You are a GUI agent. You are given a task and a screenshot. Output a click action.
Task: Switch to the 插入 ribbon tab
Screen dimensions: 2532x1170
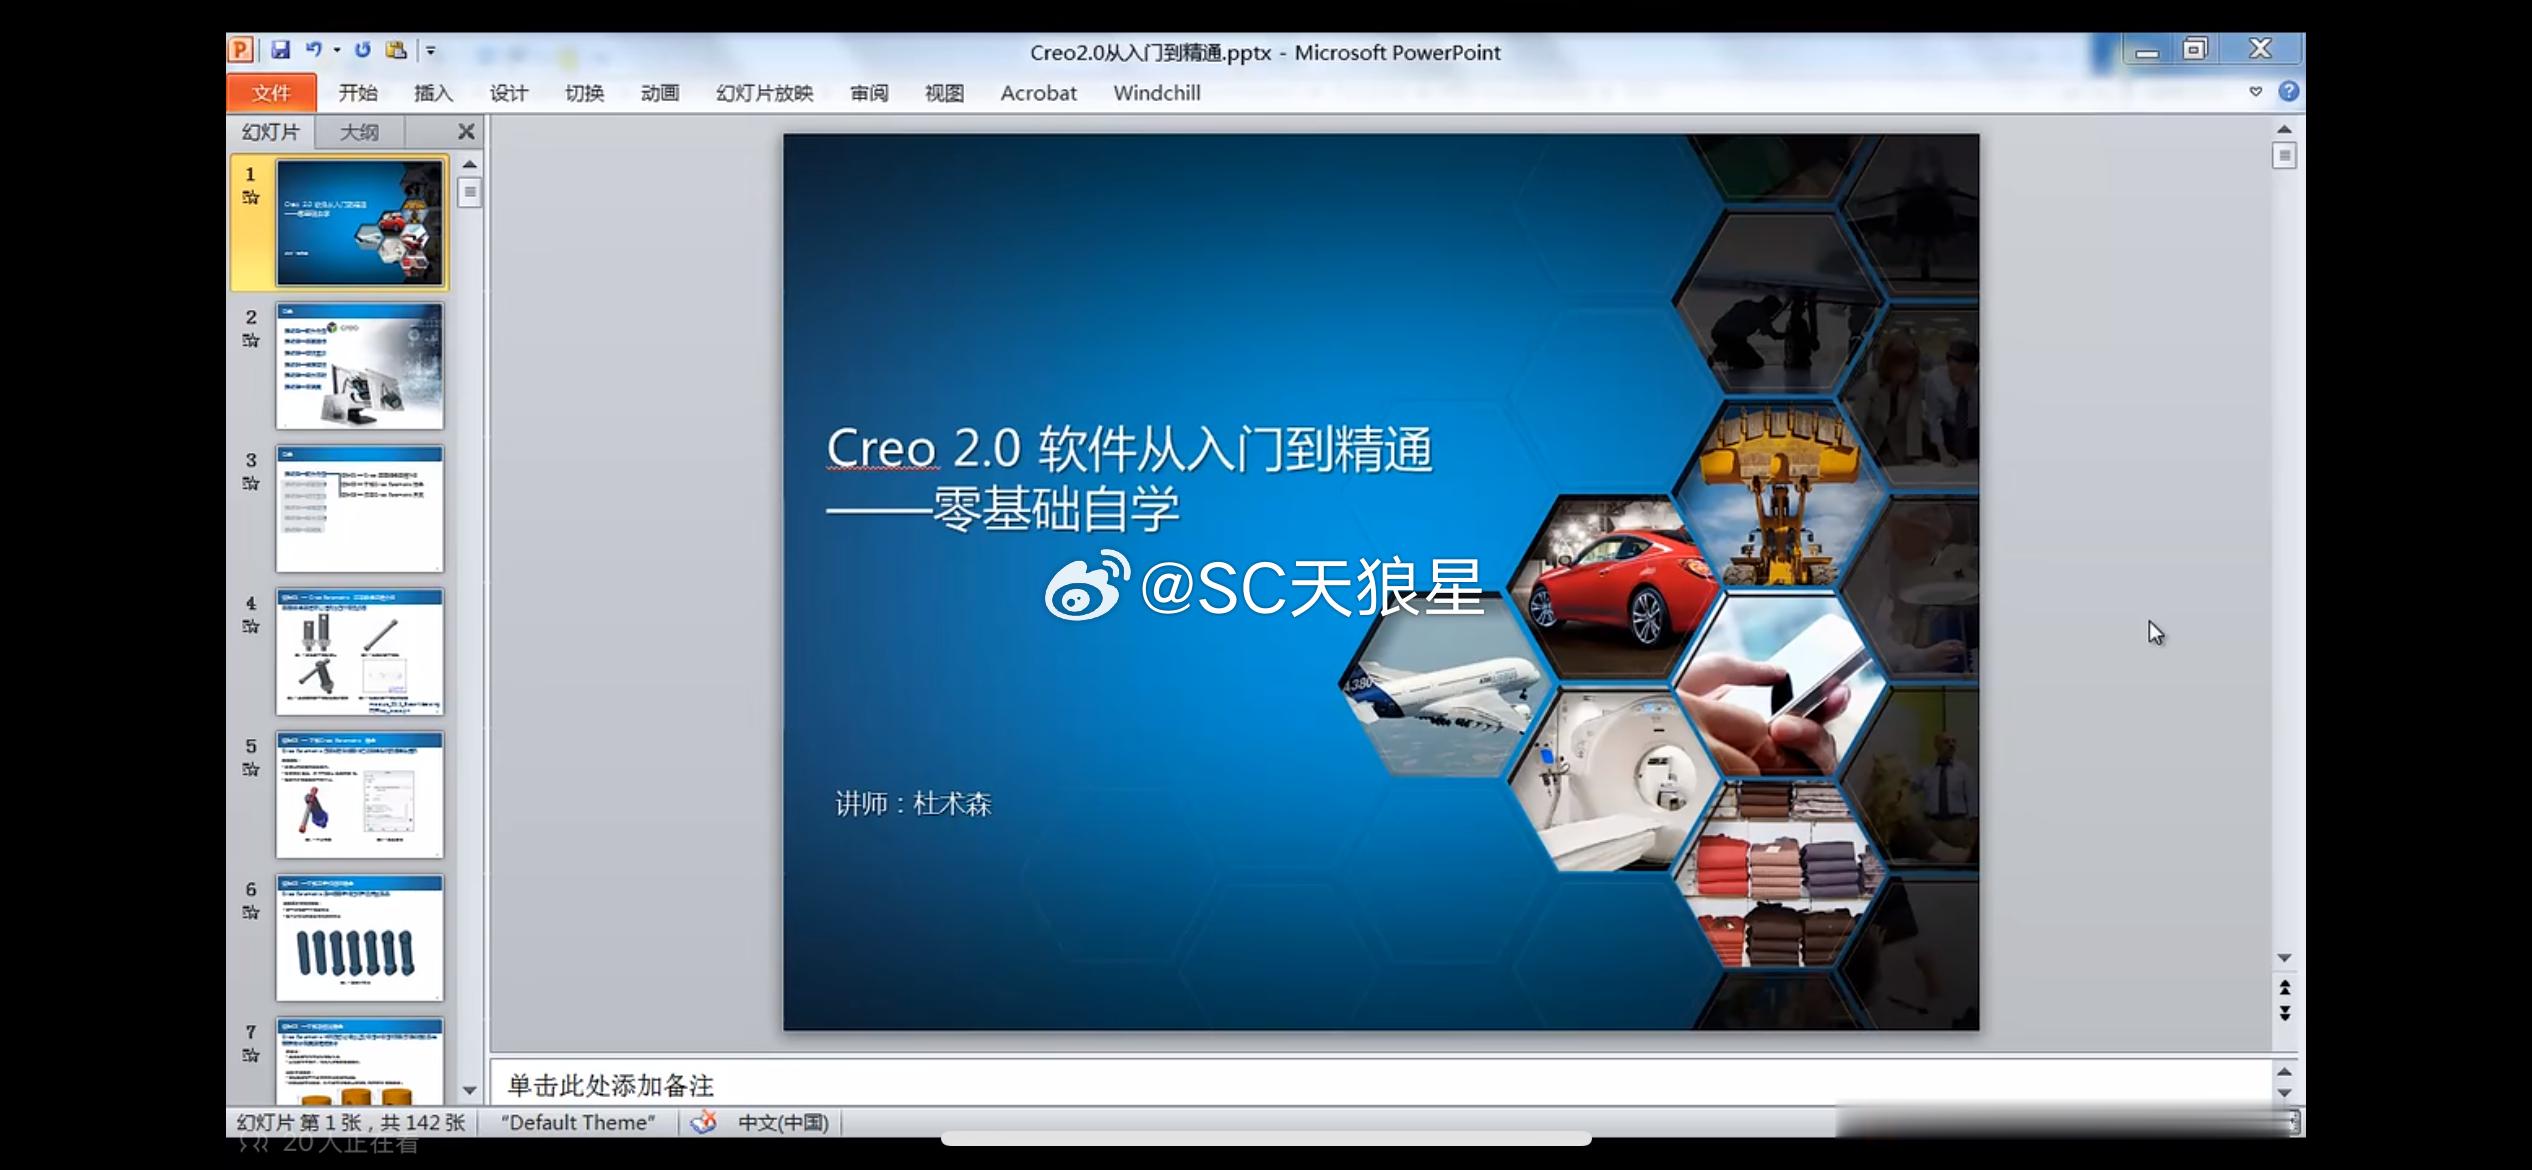point(433,93)
